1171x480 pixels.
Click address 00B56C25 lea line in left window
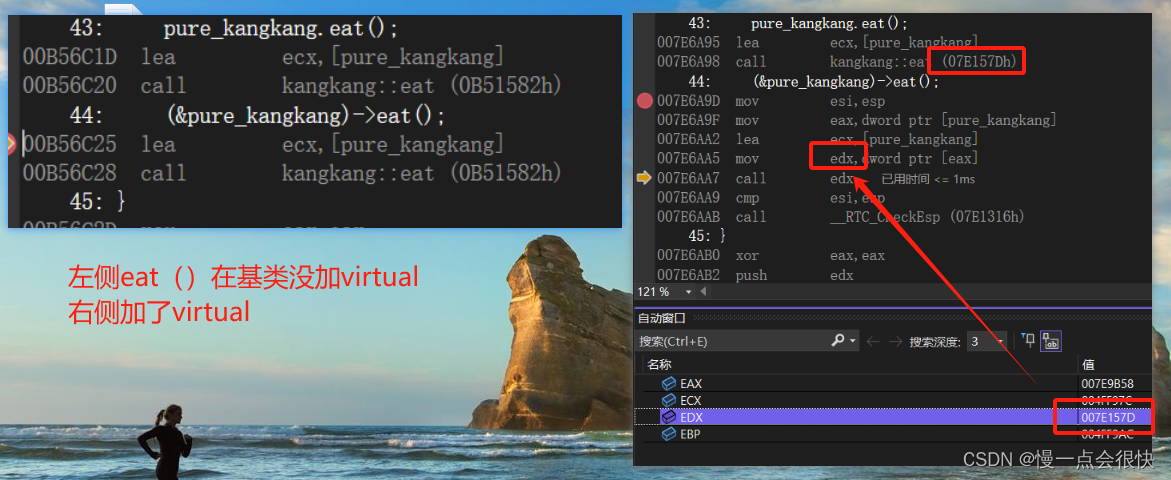pos(263,144)
